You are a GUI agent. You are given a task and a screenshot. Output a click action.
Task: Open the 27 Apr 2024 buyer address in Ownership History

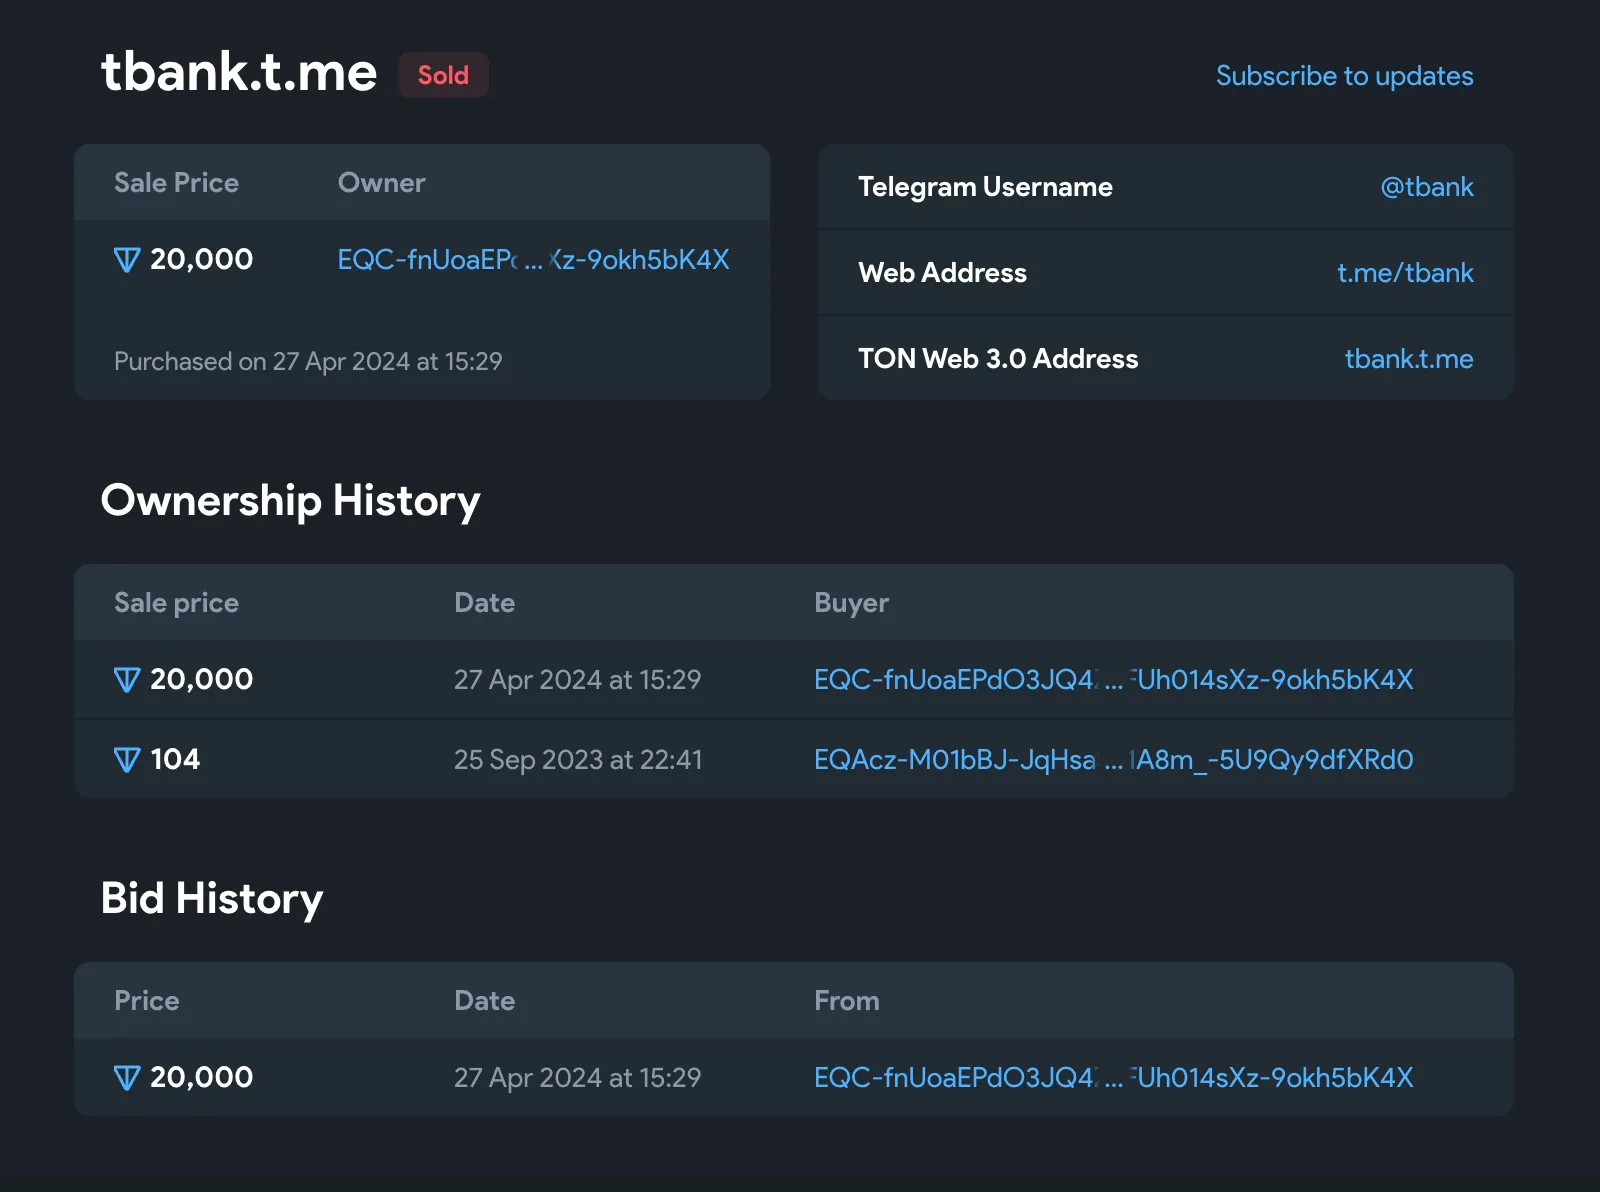pos(1113,680)
